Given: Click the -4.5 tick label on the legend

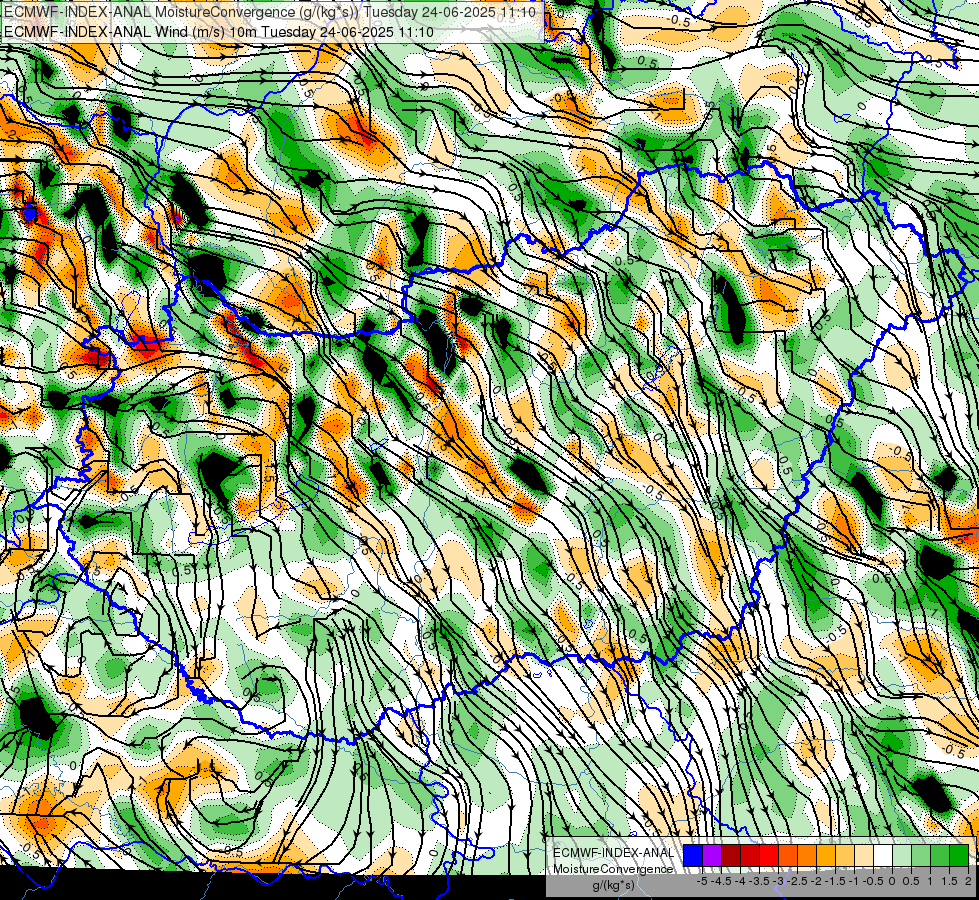Looking at the screenshot, I should click(x=722, y=881).
